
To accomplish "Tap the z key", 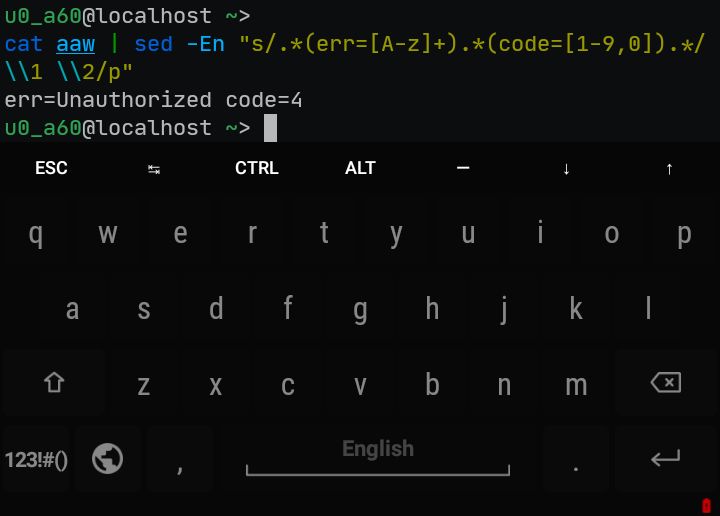I will (x=144, y=385).
